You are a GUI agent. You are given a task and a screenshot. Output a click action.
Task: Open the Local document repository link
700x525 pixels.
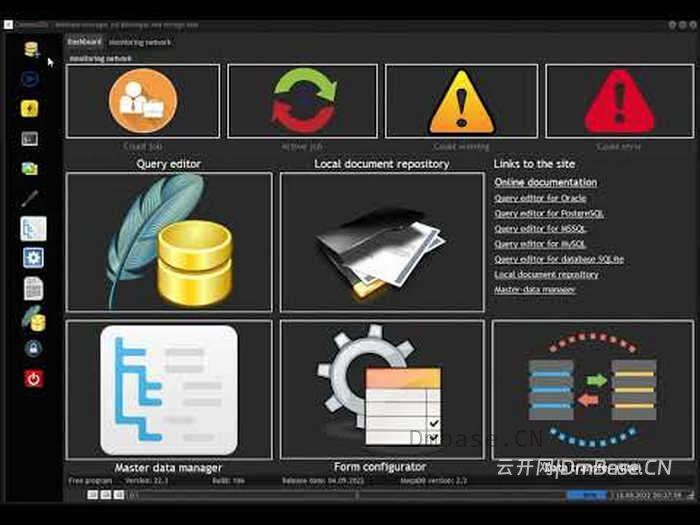pyautogui.click(x=546, y=274)
